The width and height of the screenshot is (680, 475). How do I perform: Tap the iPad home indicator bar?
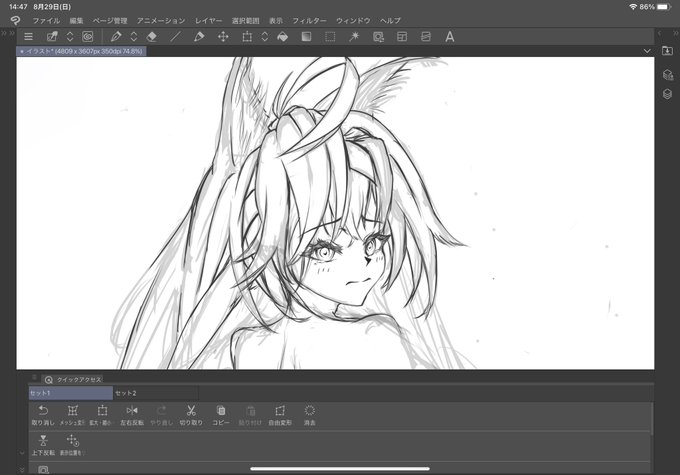(340, 468)
